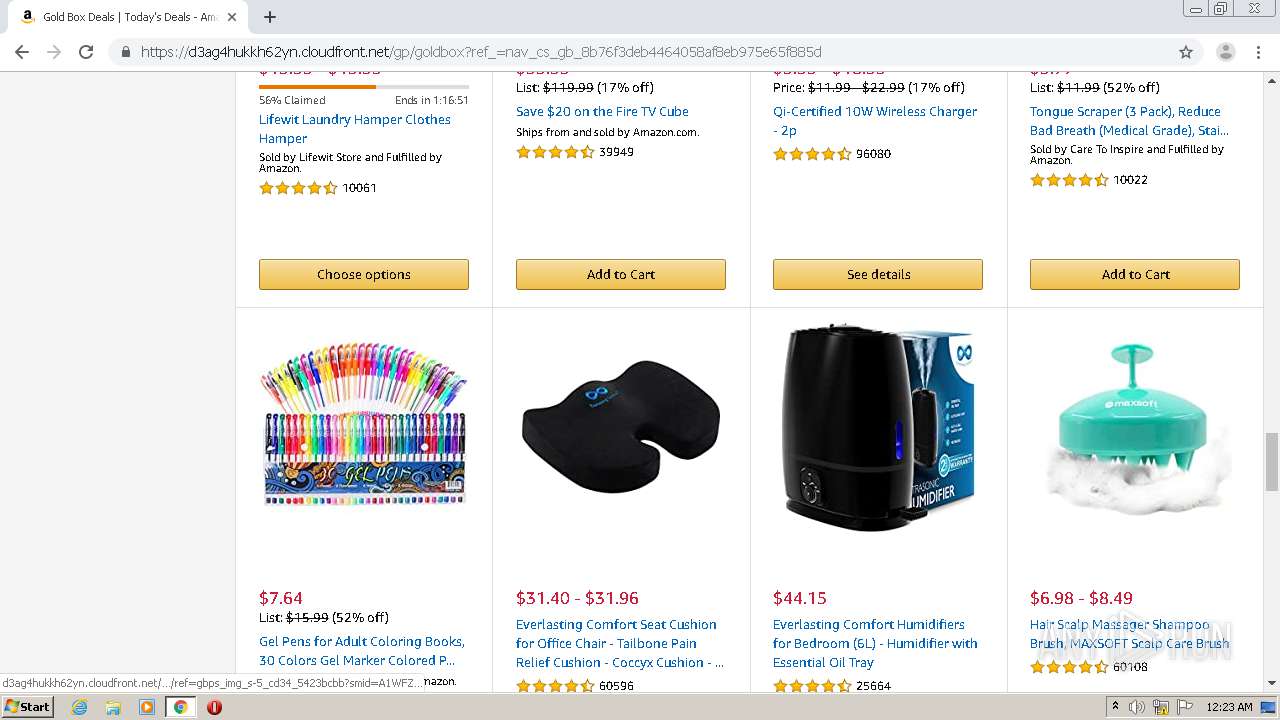
Task: Bookmark this page with the star icon
Action: point(1186,52)
